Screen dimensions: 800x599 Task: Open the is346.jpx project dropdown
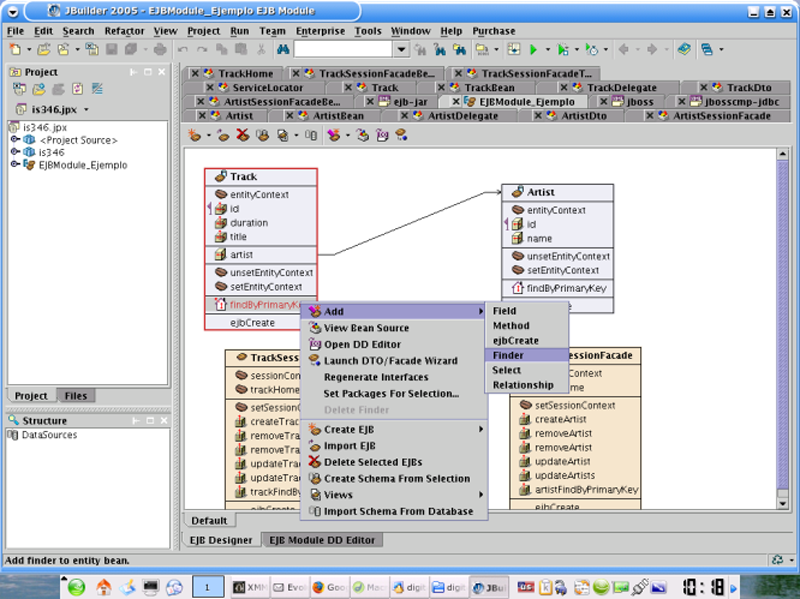pyautogui.click(x=86, y=109)
